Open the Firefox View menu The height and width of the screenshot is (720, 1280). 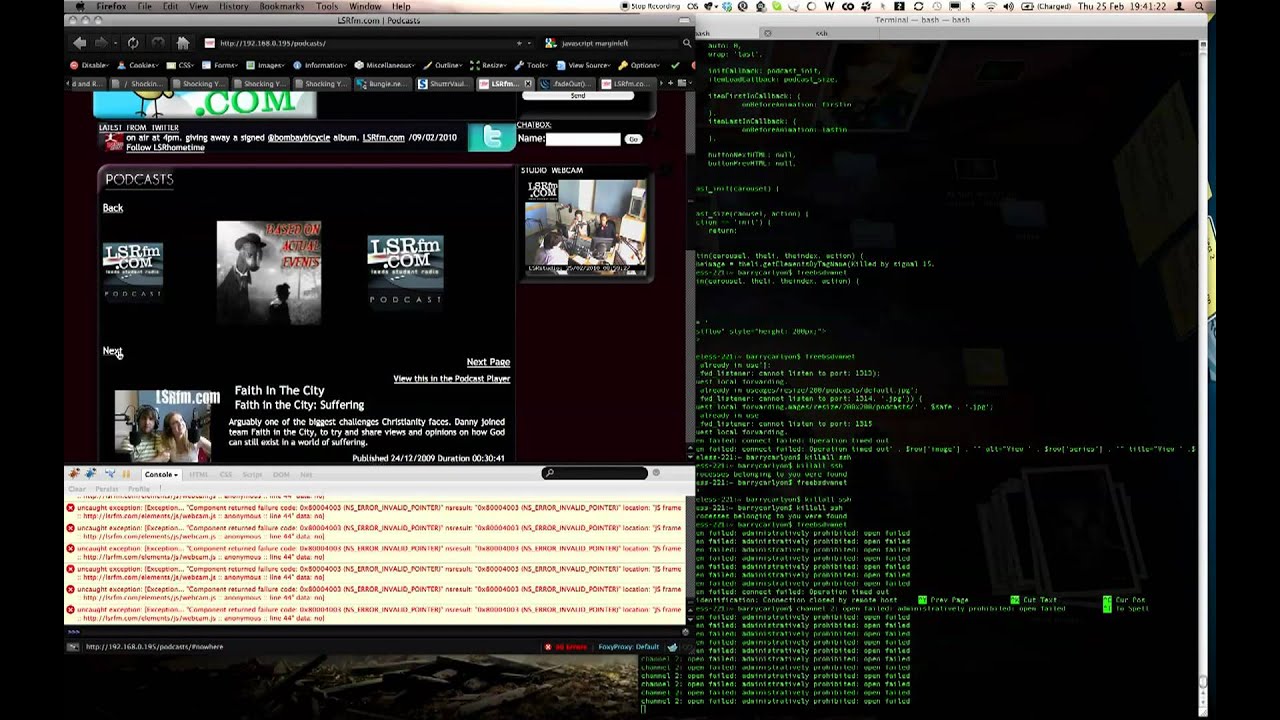(x=198, y=6)
